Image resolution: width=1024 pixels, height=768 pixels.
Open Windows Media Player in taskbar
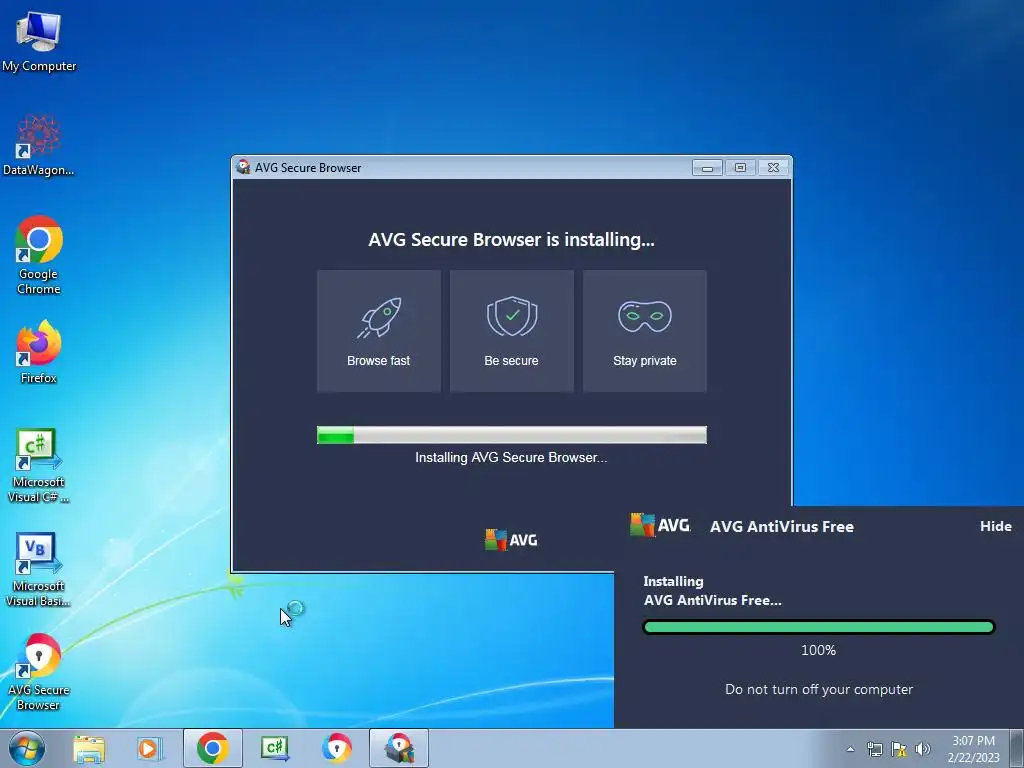pyautogui.click(x=150, y=748)
